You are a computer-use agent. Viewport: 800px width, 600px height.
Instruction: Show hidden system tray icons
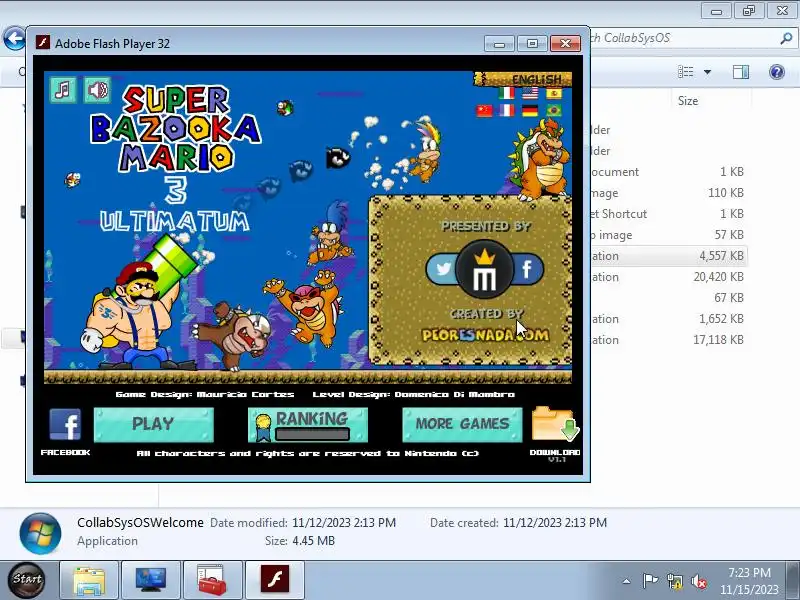(627, 581)
